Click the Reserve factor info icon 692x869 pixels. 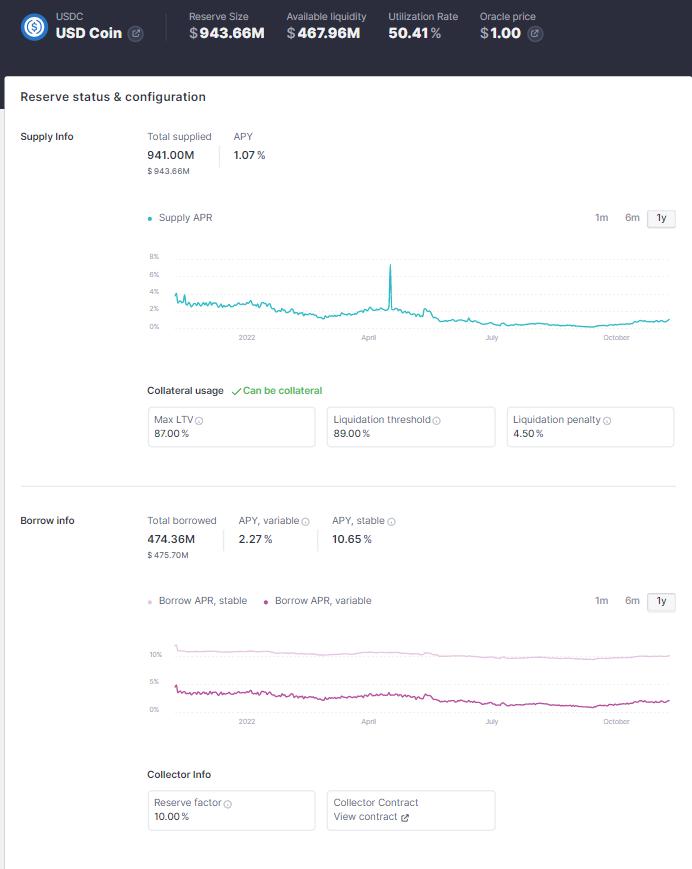pyautogui.click(x=228, y=804)
